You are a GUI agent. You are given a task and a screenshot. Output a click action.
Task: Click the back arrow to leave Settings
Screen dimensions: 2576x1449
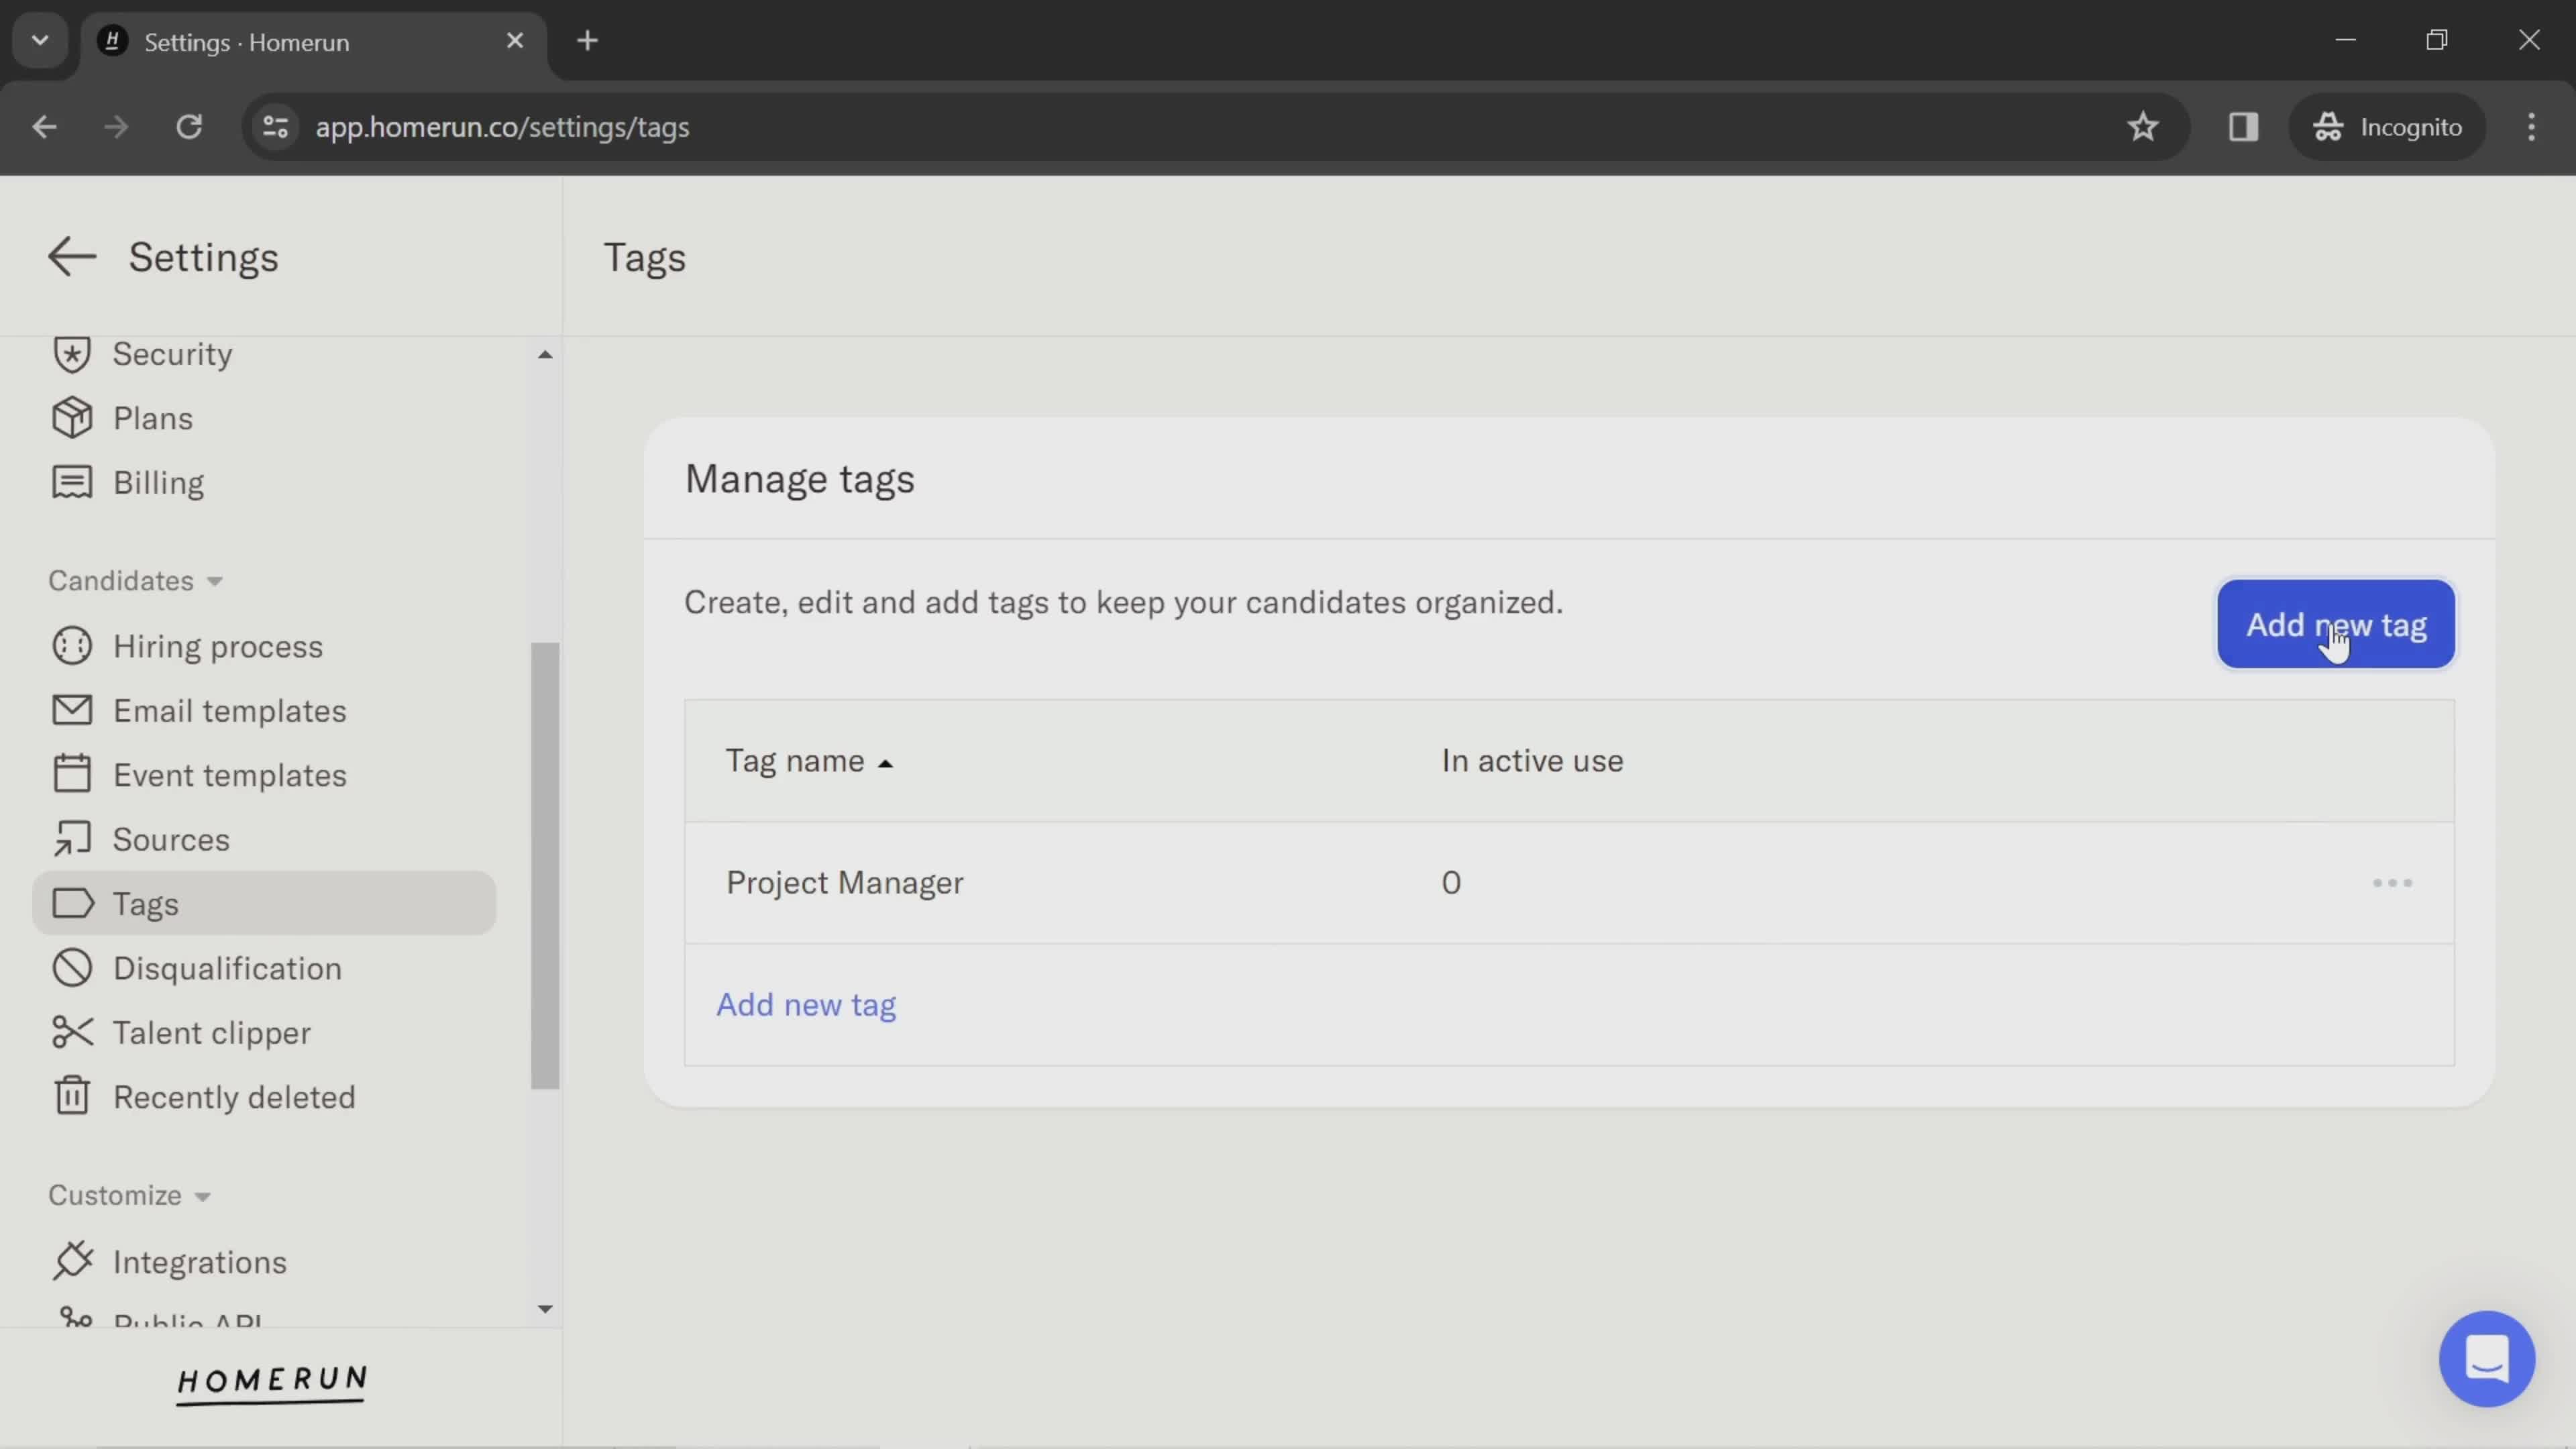click(70, 255)
